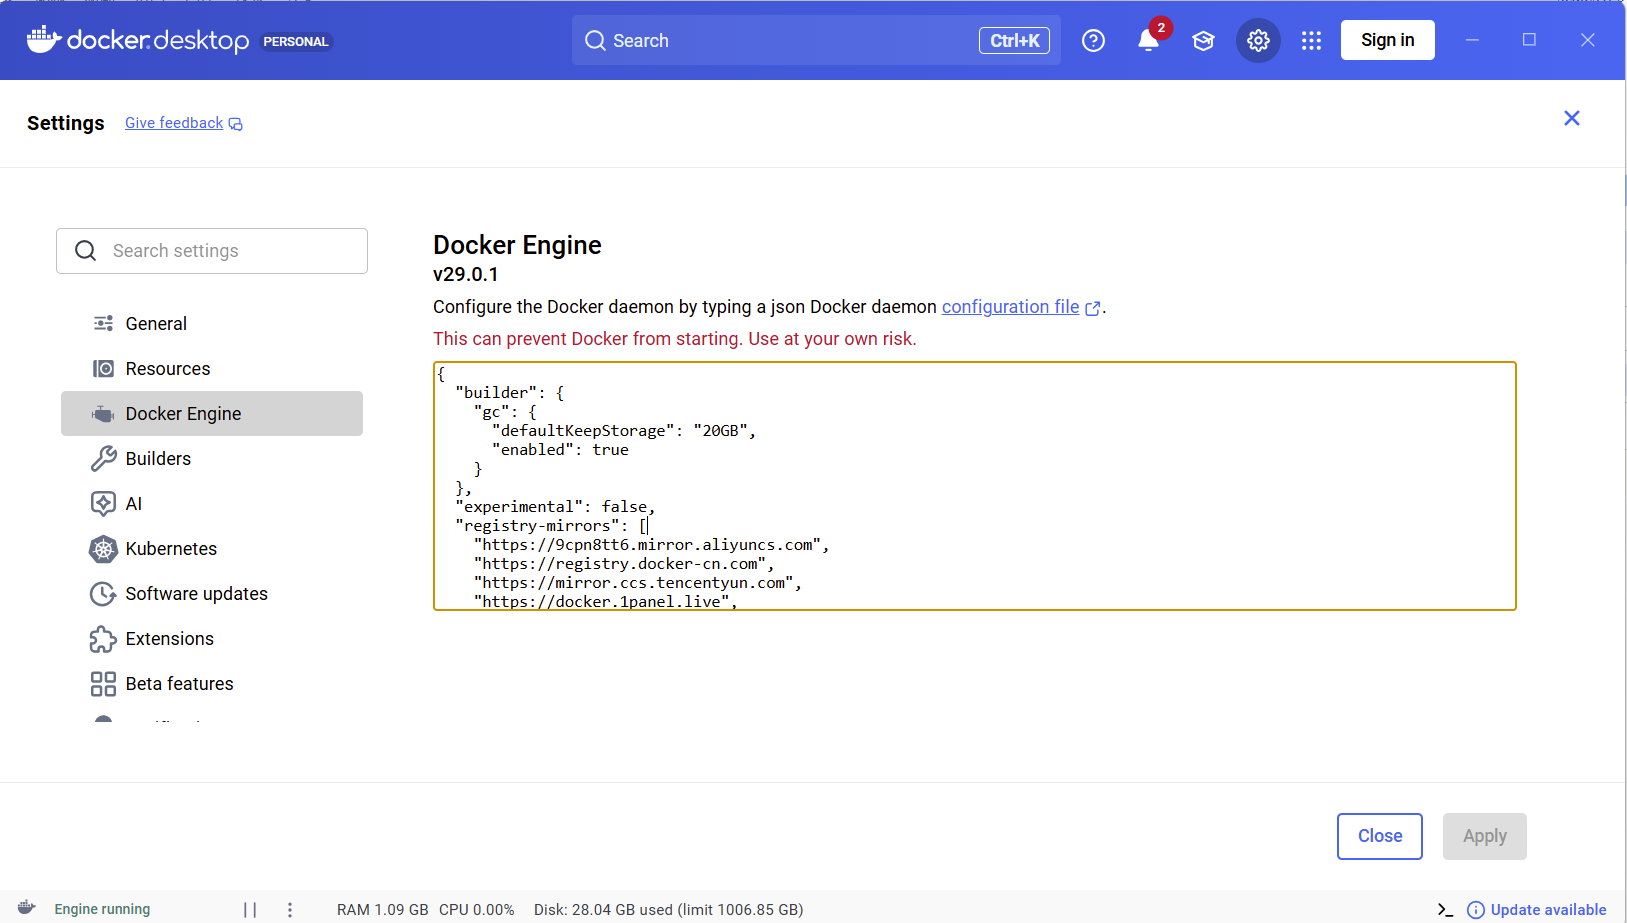Click the Disk 28.04 GB used entry
This screenshot has width=1627, height=923.
(x=668, y=910)
